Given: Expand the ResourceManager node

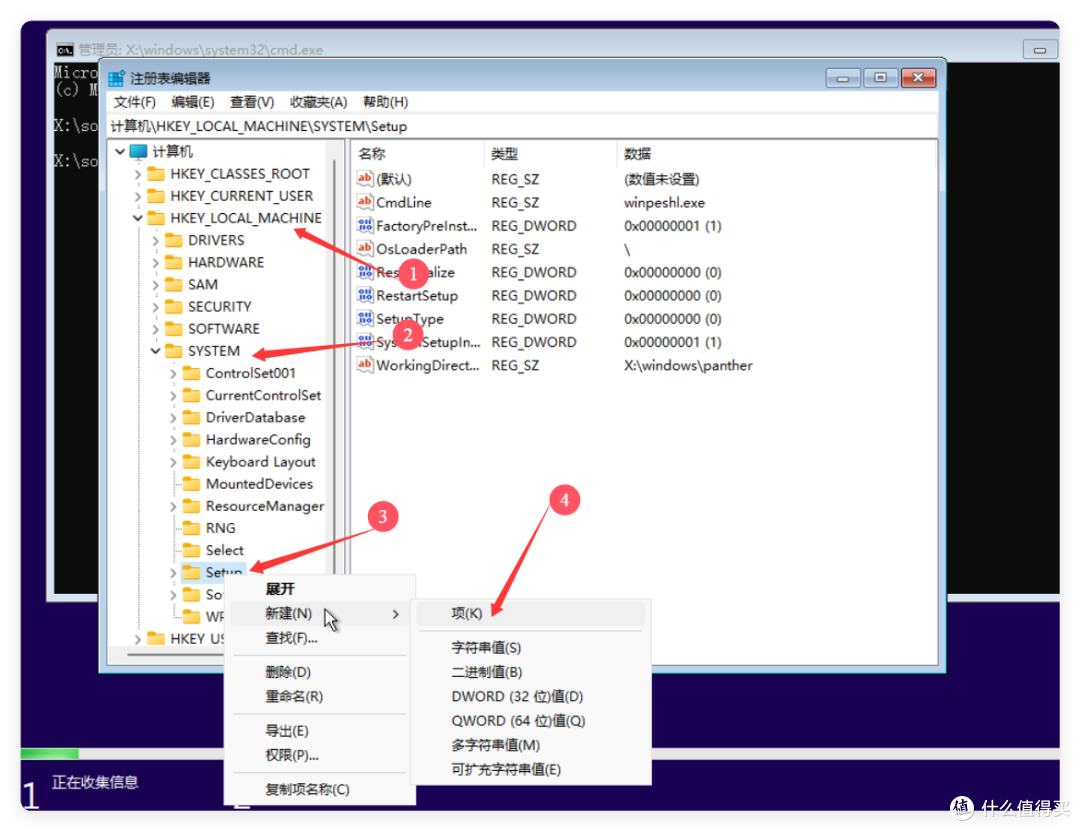Looking at the screenshot, I should click(x=173, y=506).
